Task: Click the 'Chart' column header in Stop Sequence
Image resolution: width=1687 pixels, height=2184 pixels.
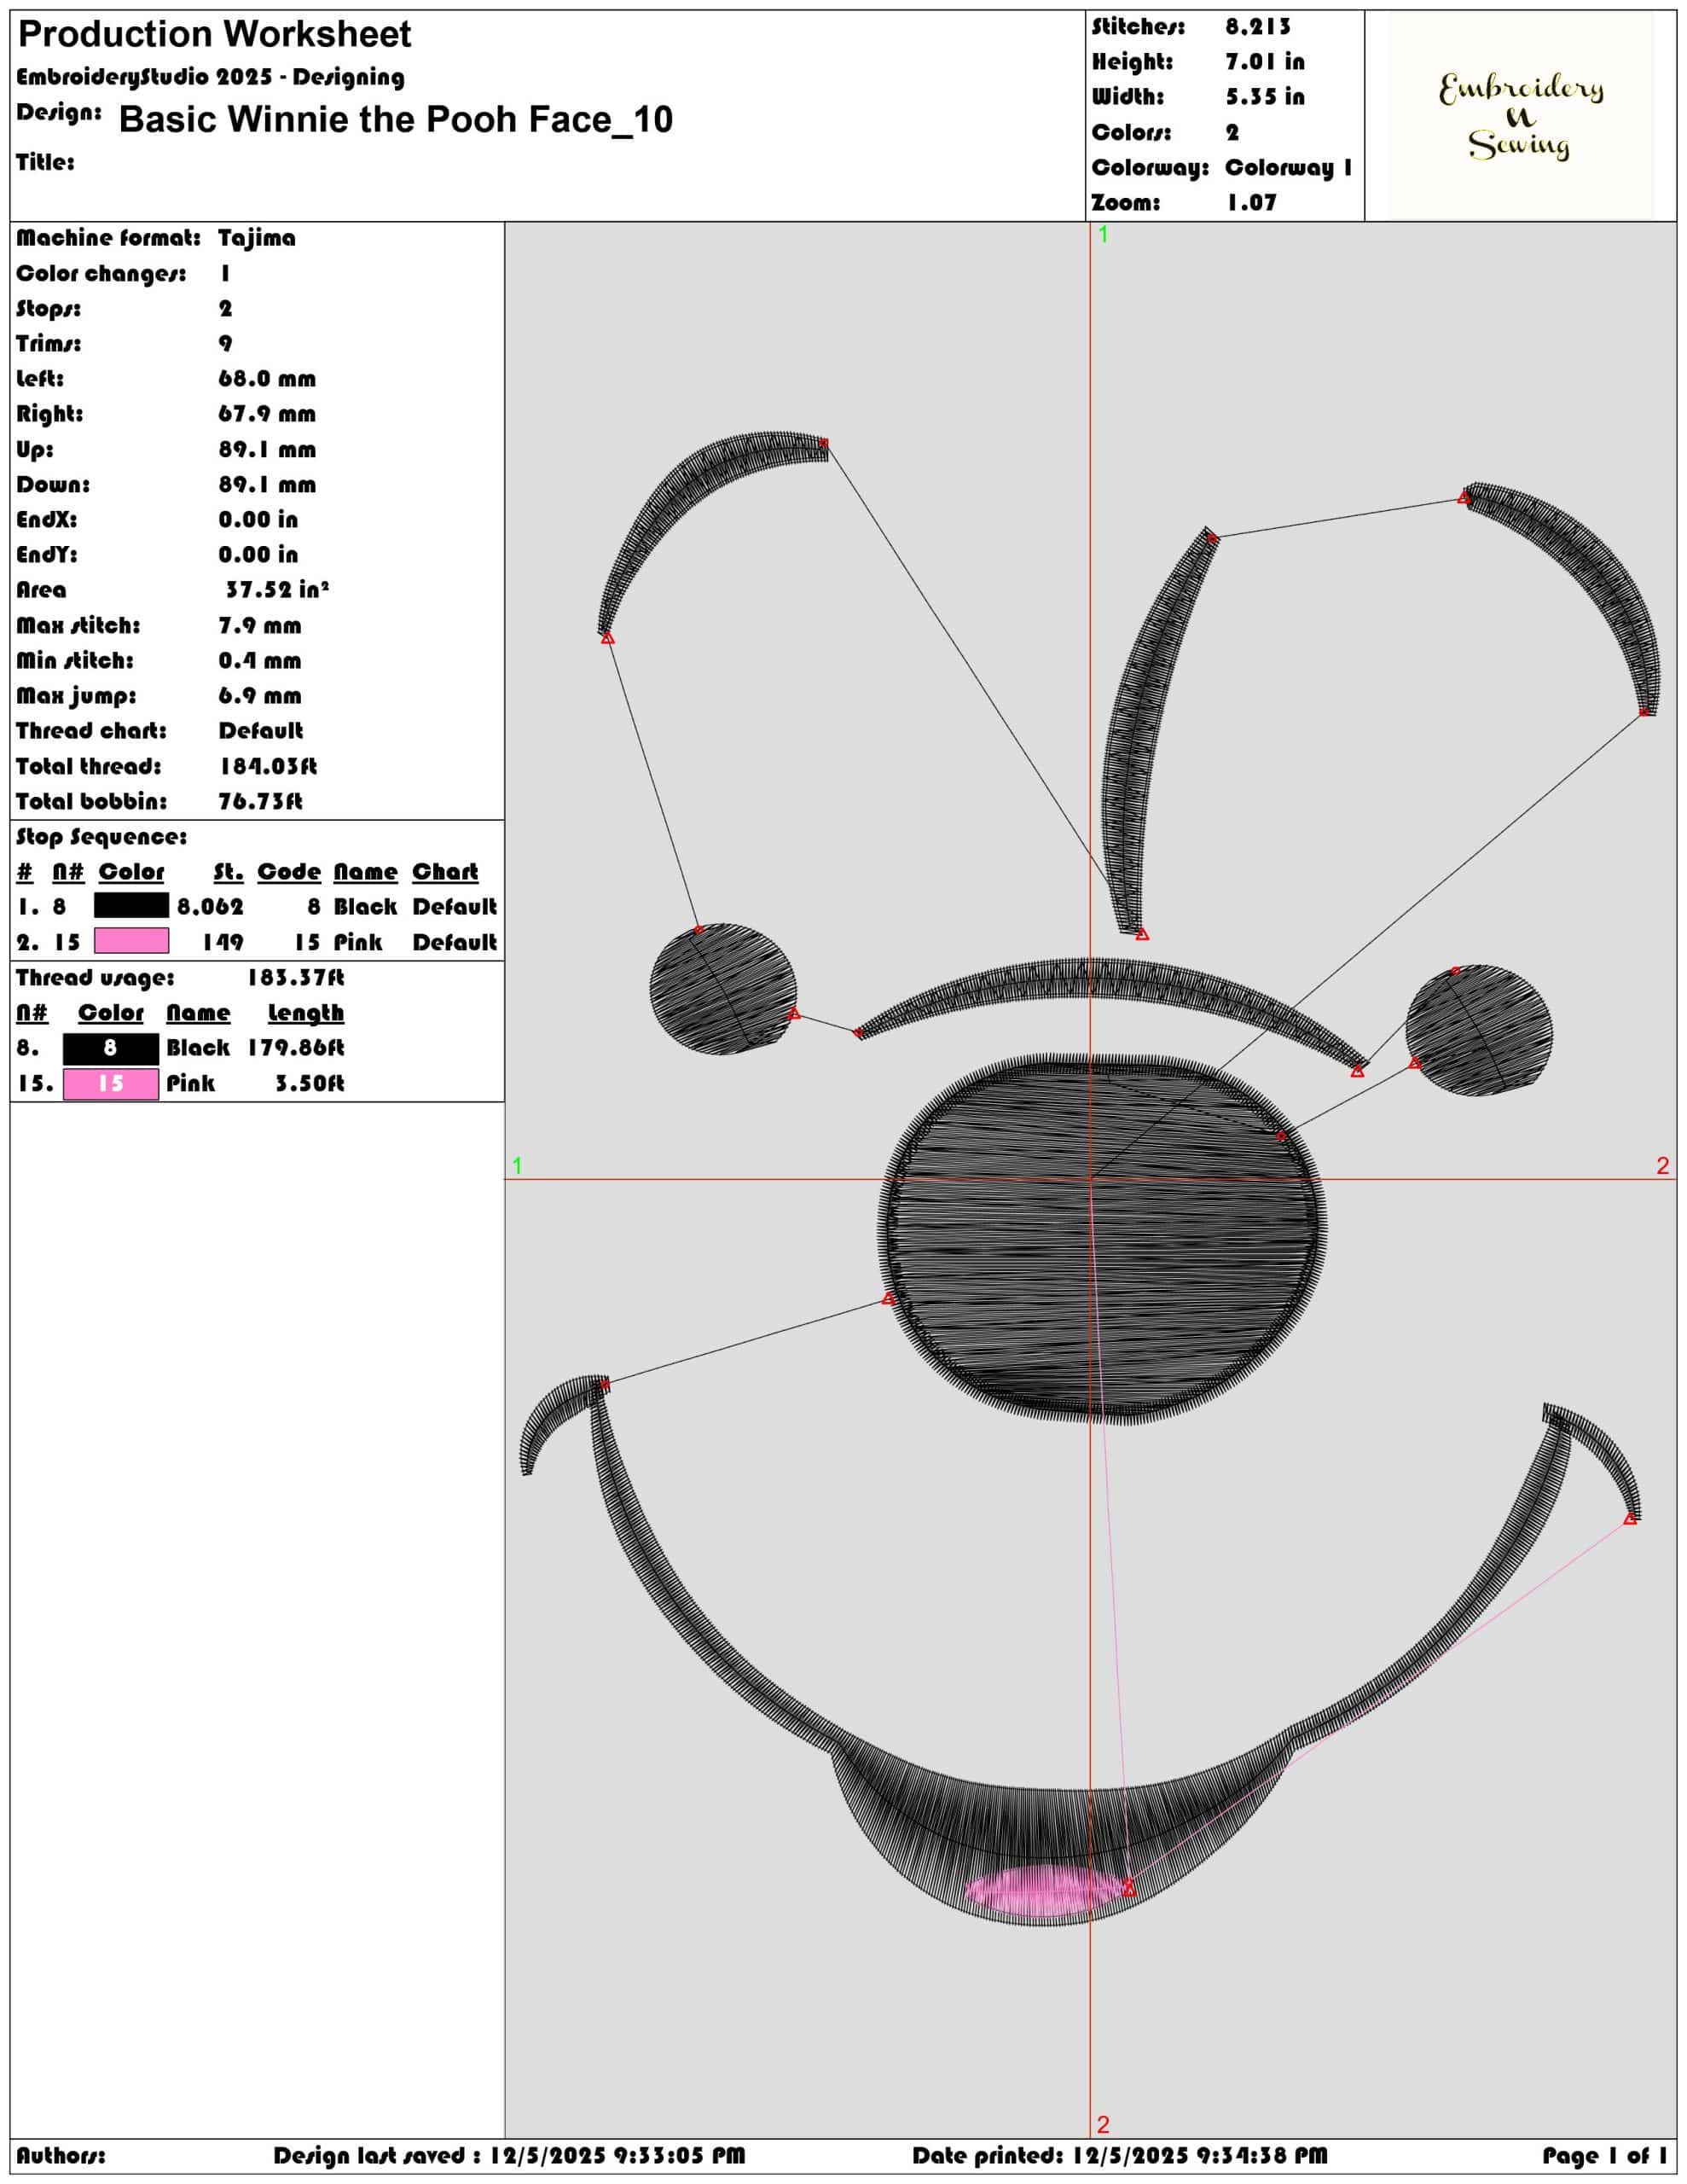Action: tap(445, 872)
